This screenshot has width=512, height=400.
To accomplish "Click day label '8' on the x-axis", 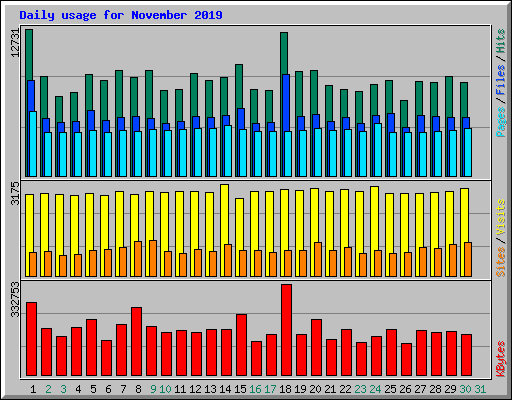I will [x=138, y=389].
